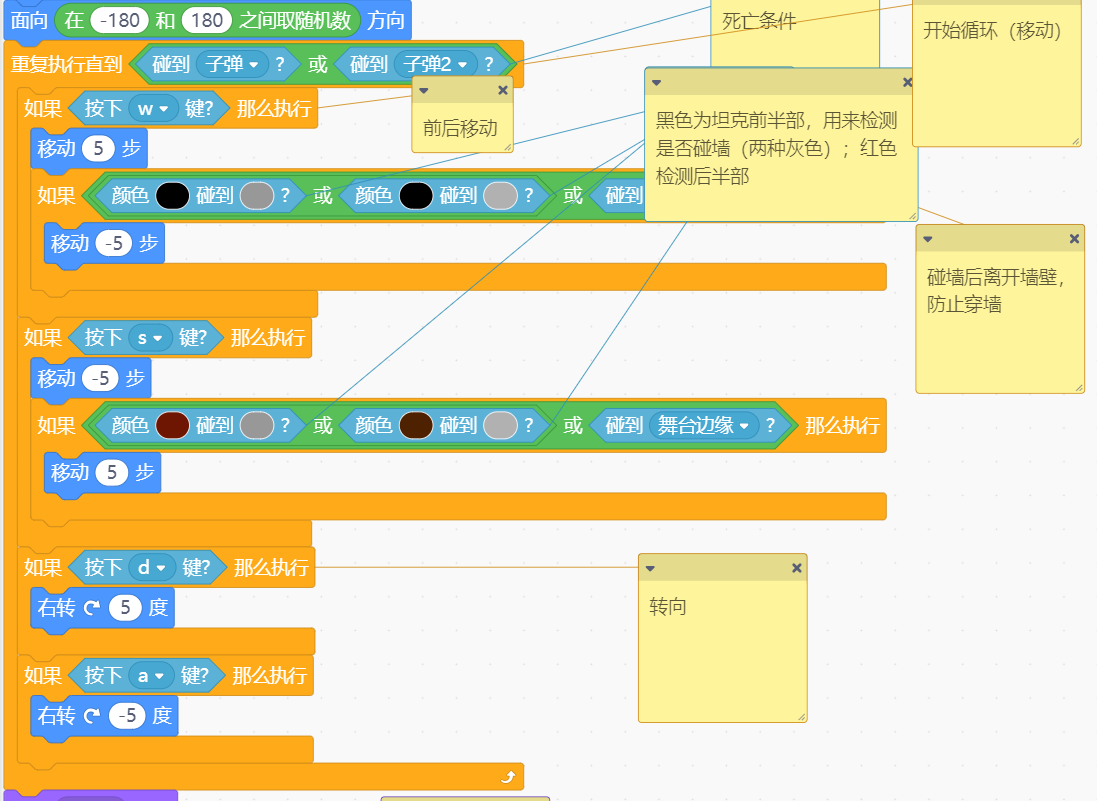Collapse the 碰墙后离开墙壁 comment note
This screenshot has width=1097, height=801.
(x=928, y=239)
